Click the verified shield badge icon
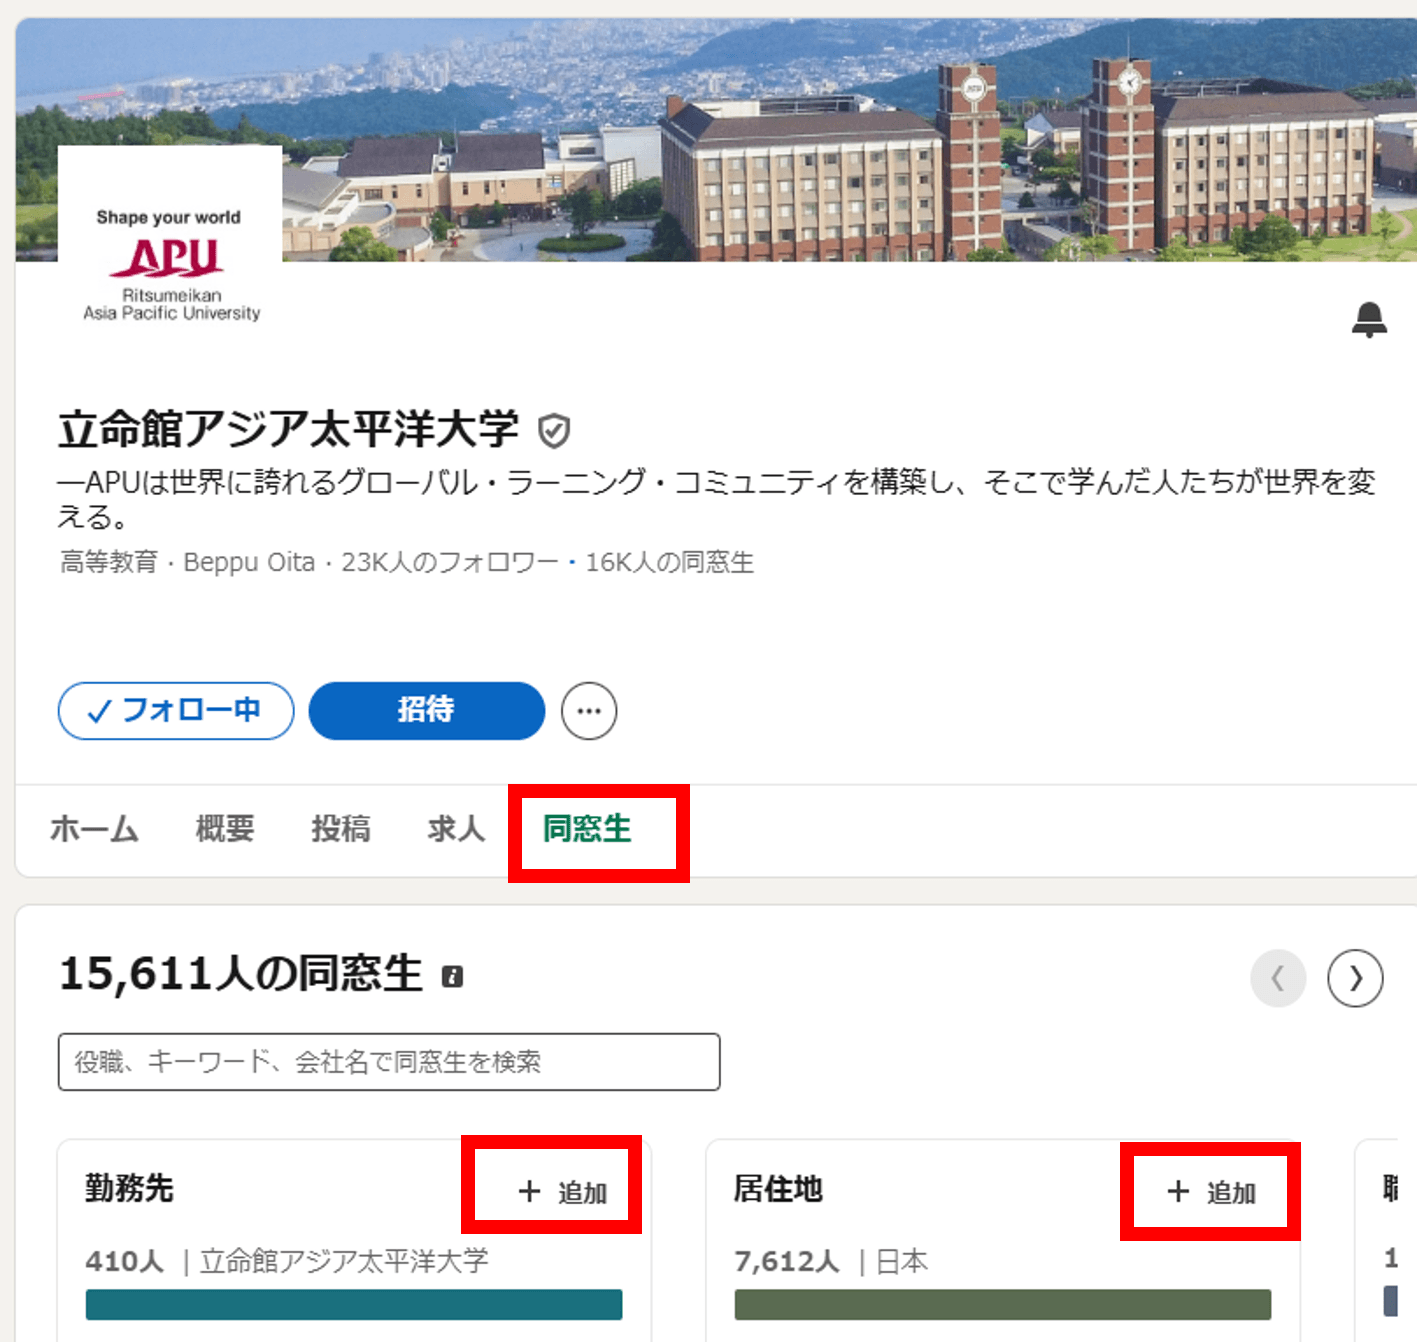This screenshot has height=1342, width=1417. pos(554,431)
